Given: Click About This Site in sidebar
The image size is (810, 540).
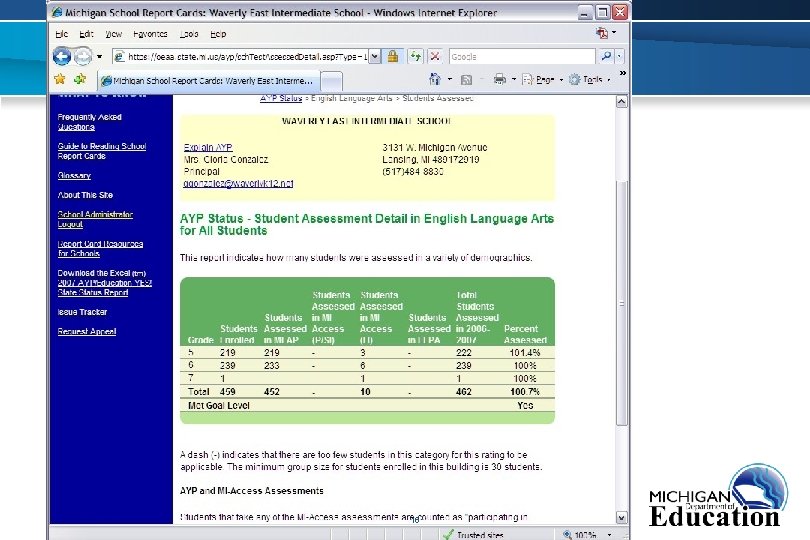Looking at the screenshot, I should click(x=85, y=195).
